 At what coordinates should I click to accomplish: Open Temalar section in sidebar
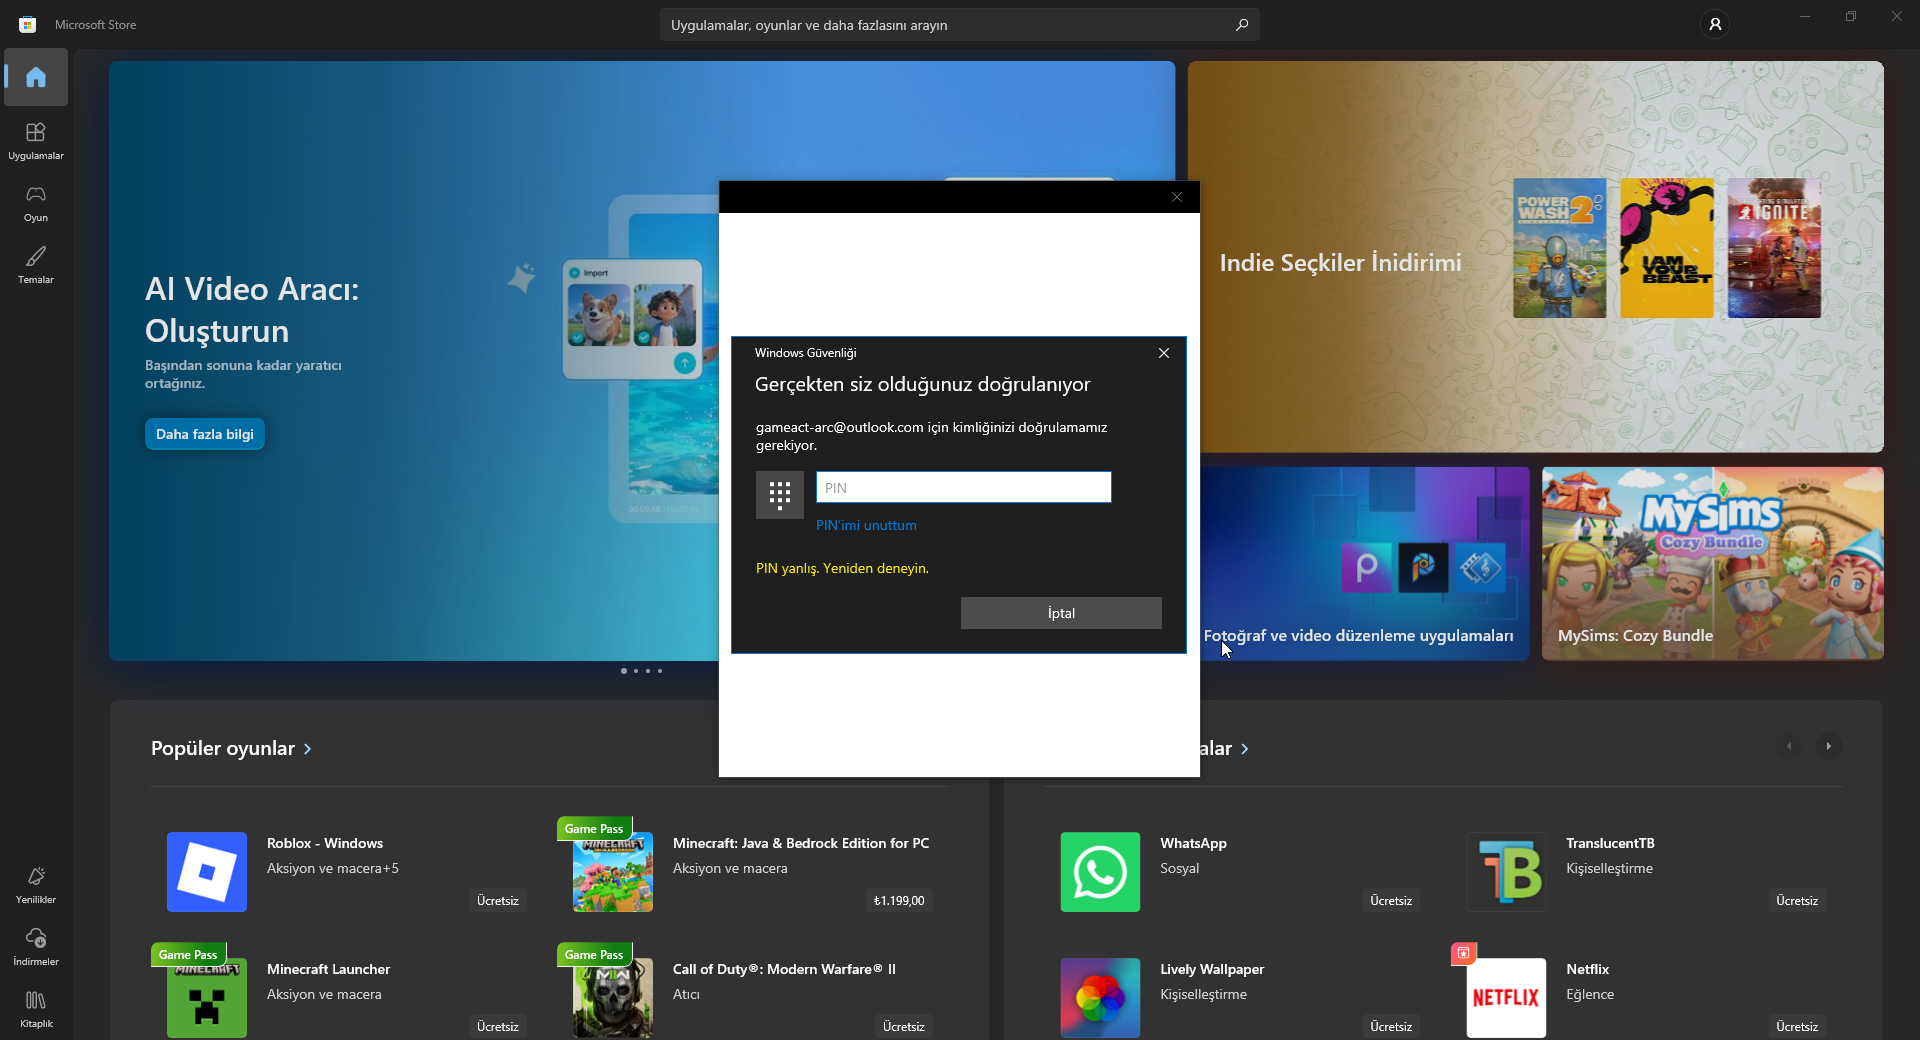pyautogui.click(x=36, y=264)
